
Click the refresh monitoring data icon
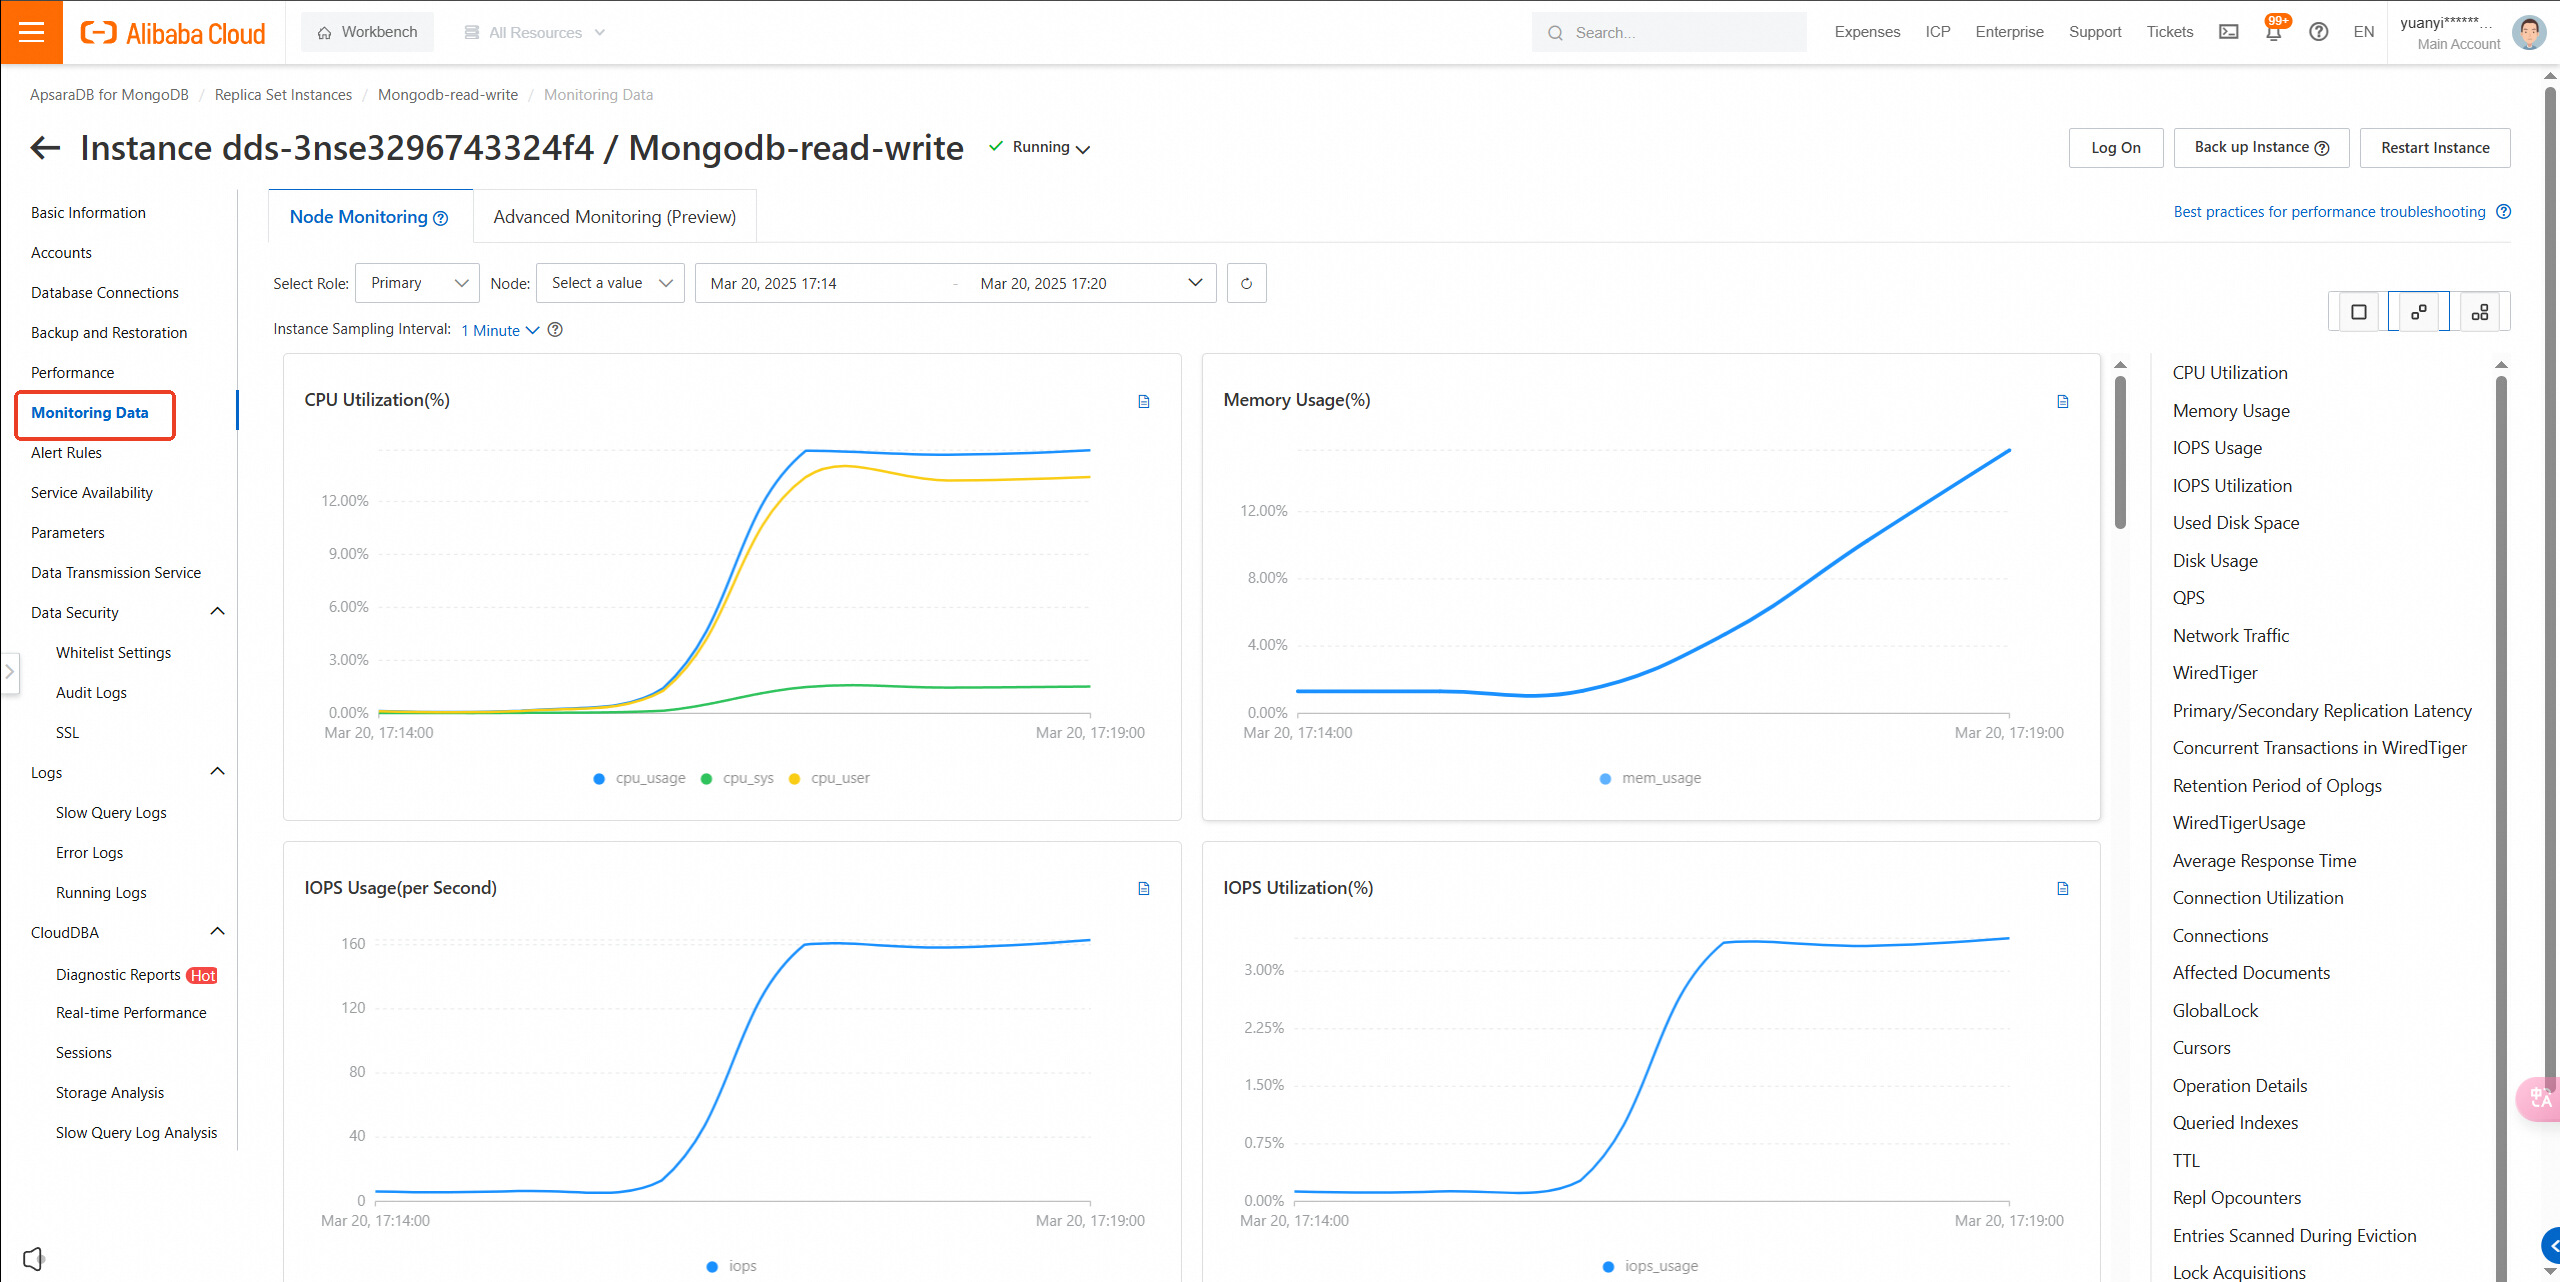click(x=1246, y=283)
